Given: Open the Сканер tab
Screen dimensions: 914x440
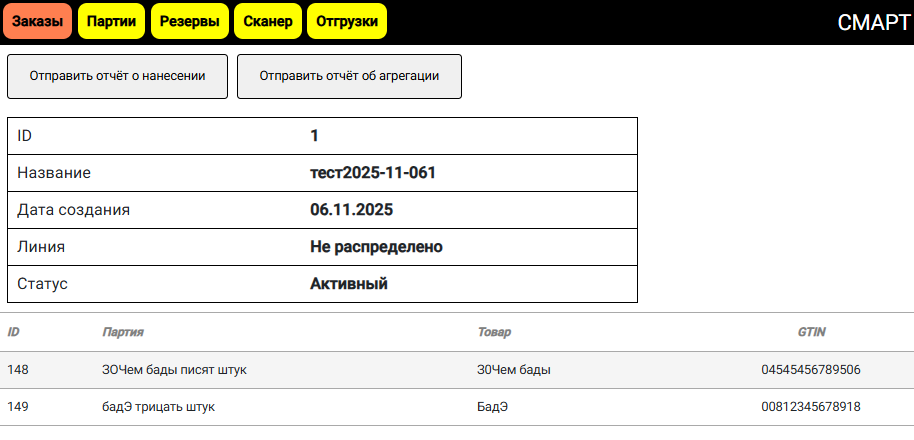Looking at the screenshot, I should click(x=268, y=21).
